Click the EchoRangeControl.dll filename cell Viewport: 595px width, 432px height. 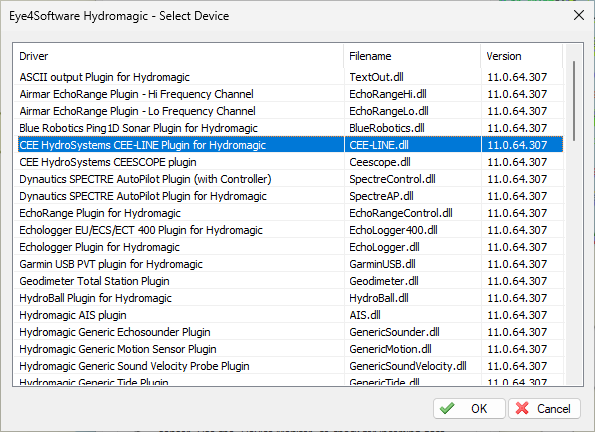pyautogui.click(x=413, y=213)
